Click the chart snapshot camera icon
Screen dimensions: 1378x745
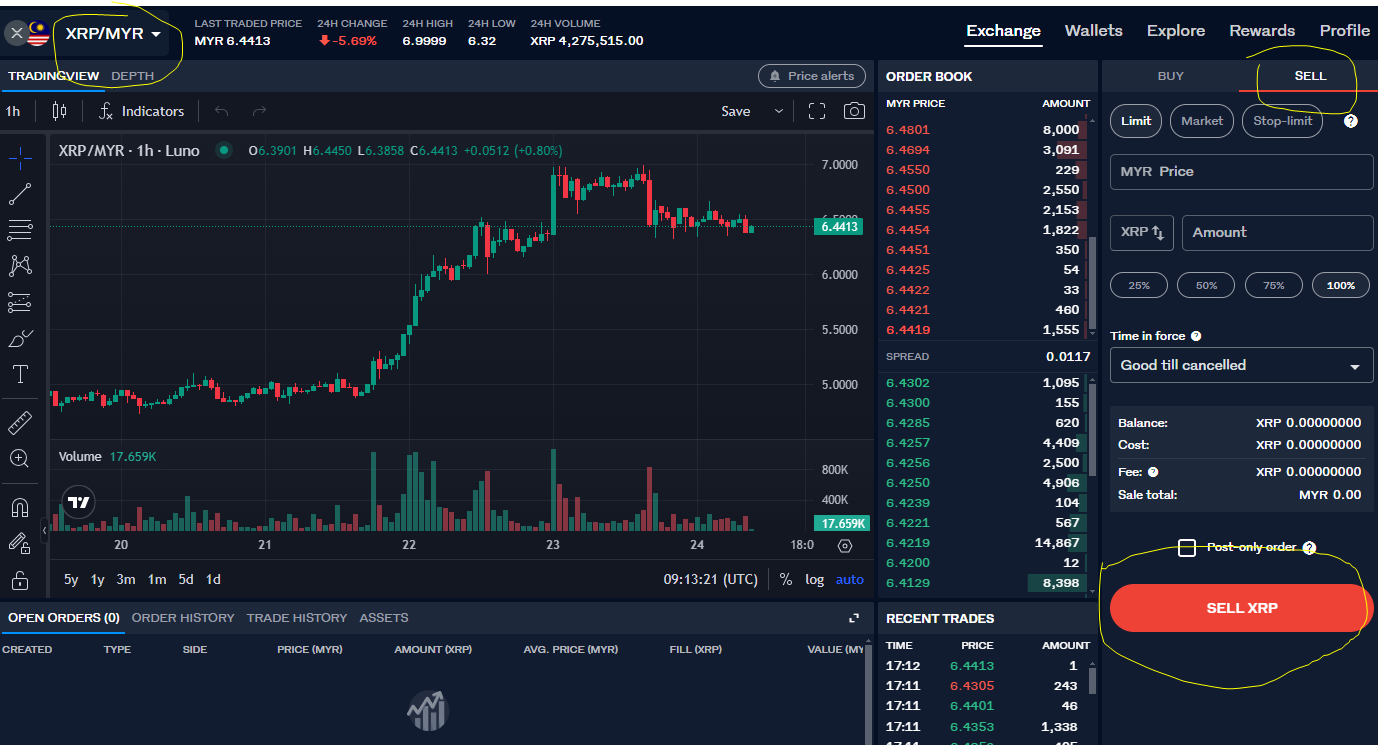[853, 111]
